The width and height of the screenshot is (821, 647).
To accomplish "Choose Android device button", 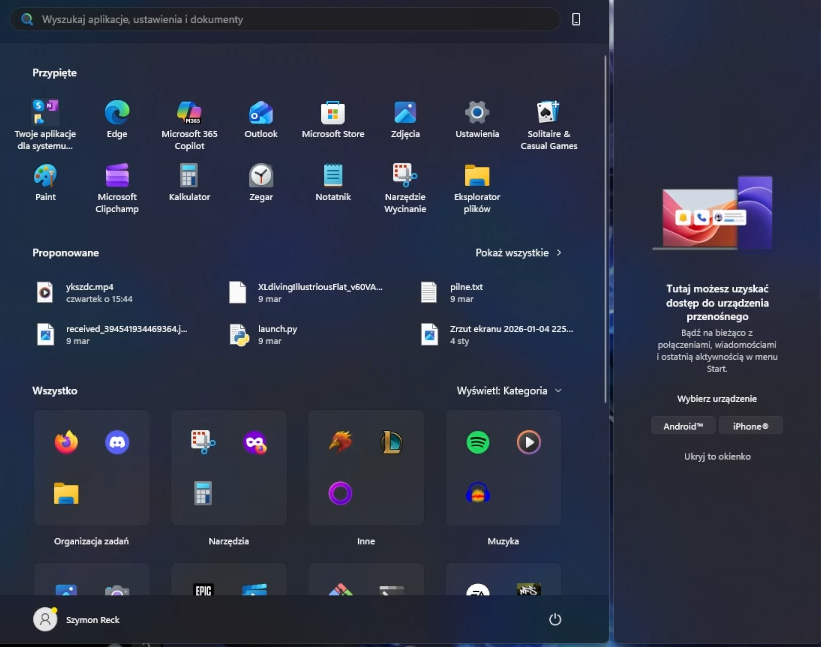I will [x=683, y=426].
